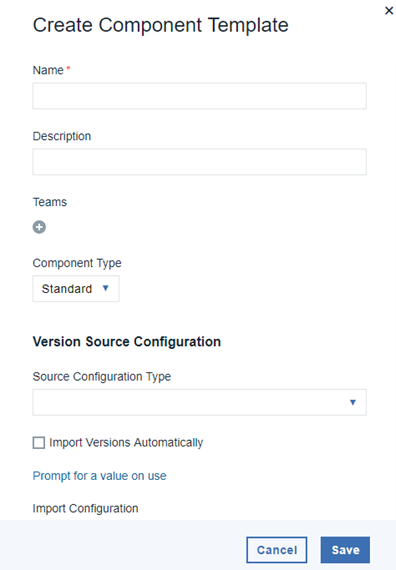Focus the Description text field
The height and width of the screenshot is (570, 396).
pyautogui.click(x=200, y=162)
